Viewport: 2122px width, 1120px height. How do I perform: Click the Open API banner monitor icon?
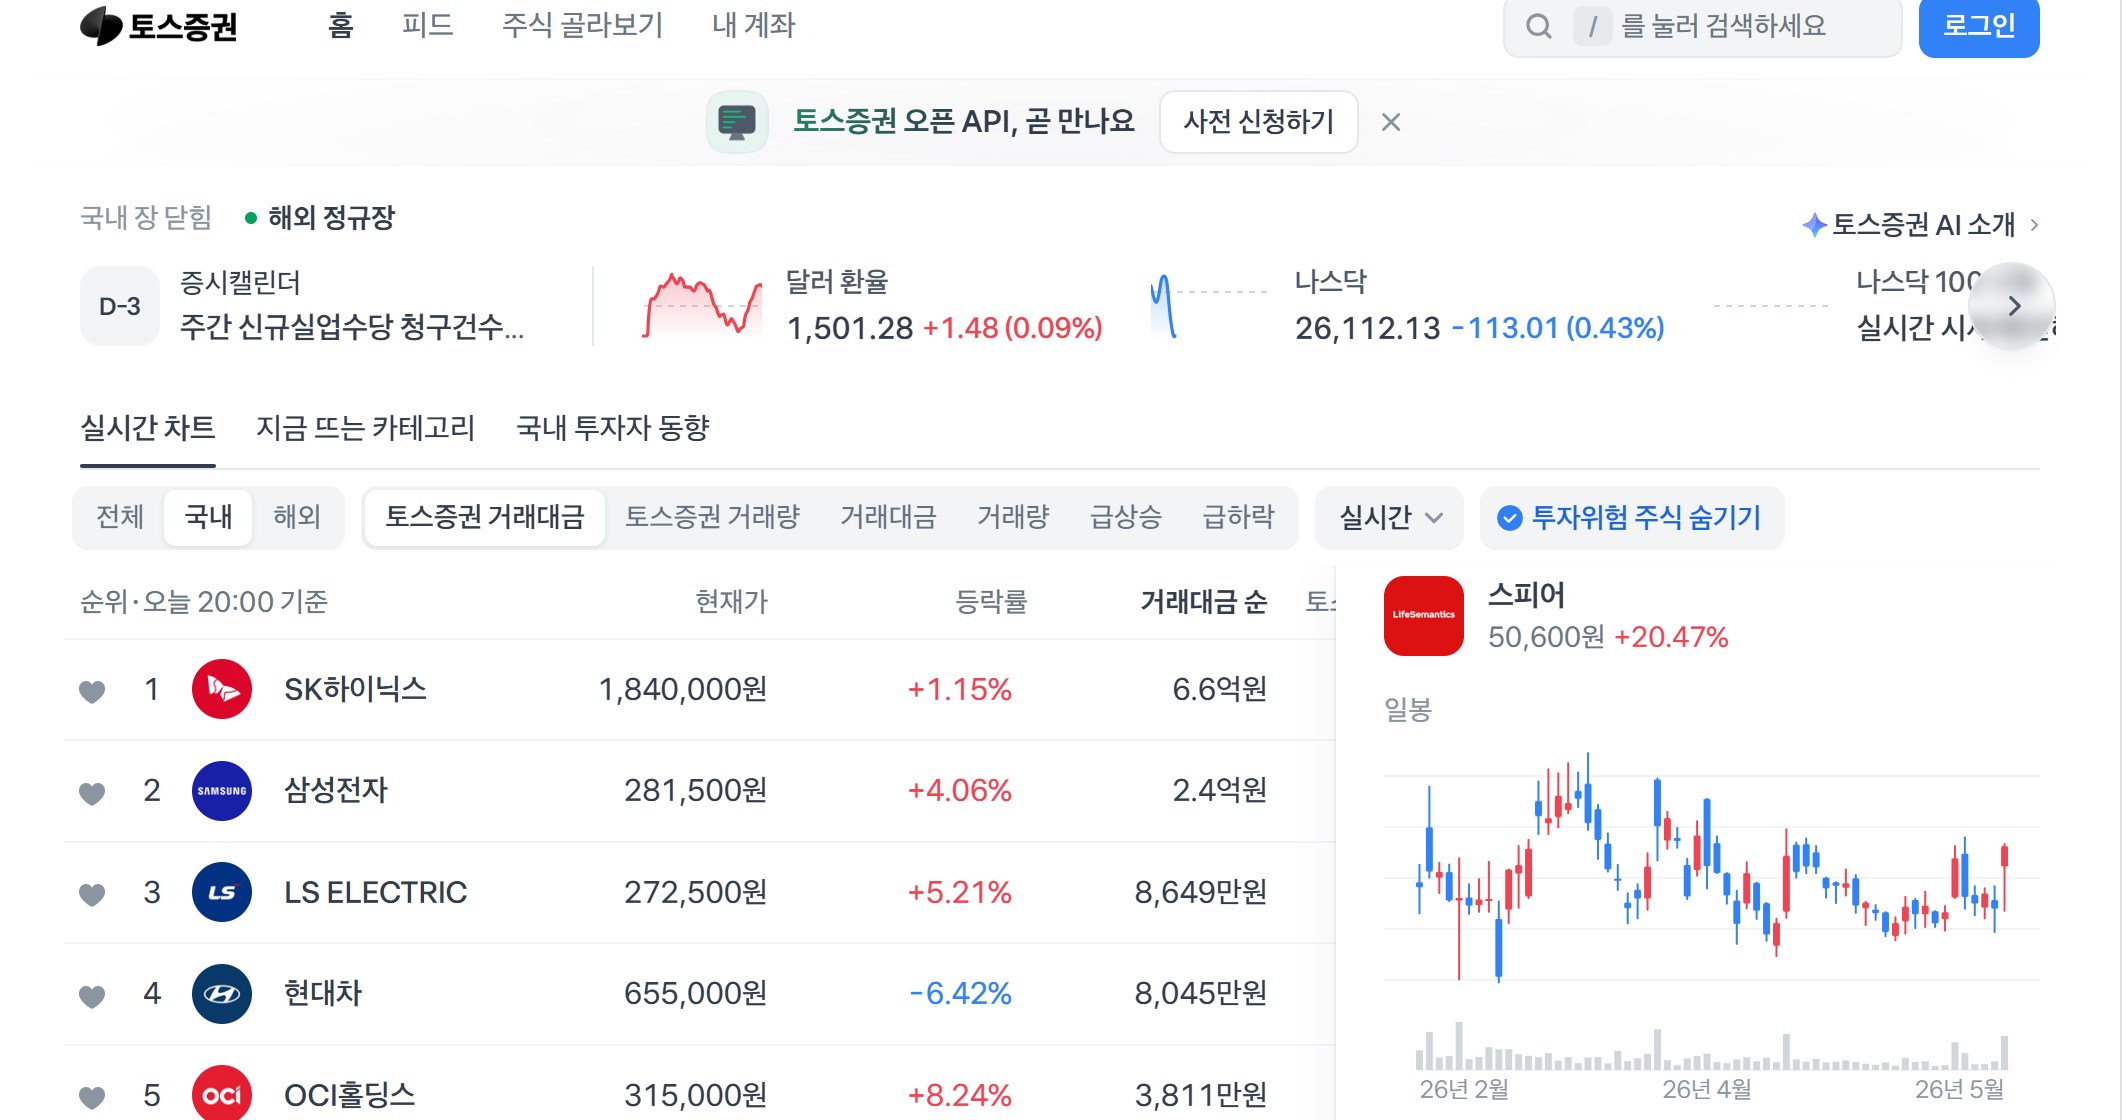tap(737, 122)
